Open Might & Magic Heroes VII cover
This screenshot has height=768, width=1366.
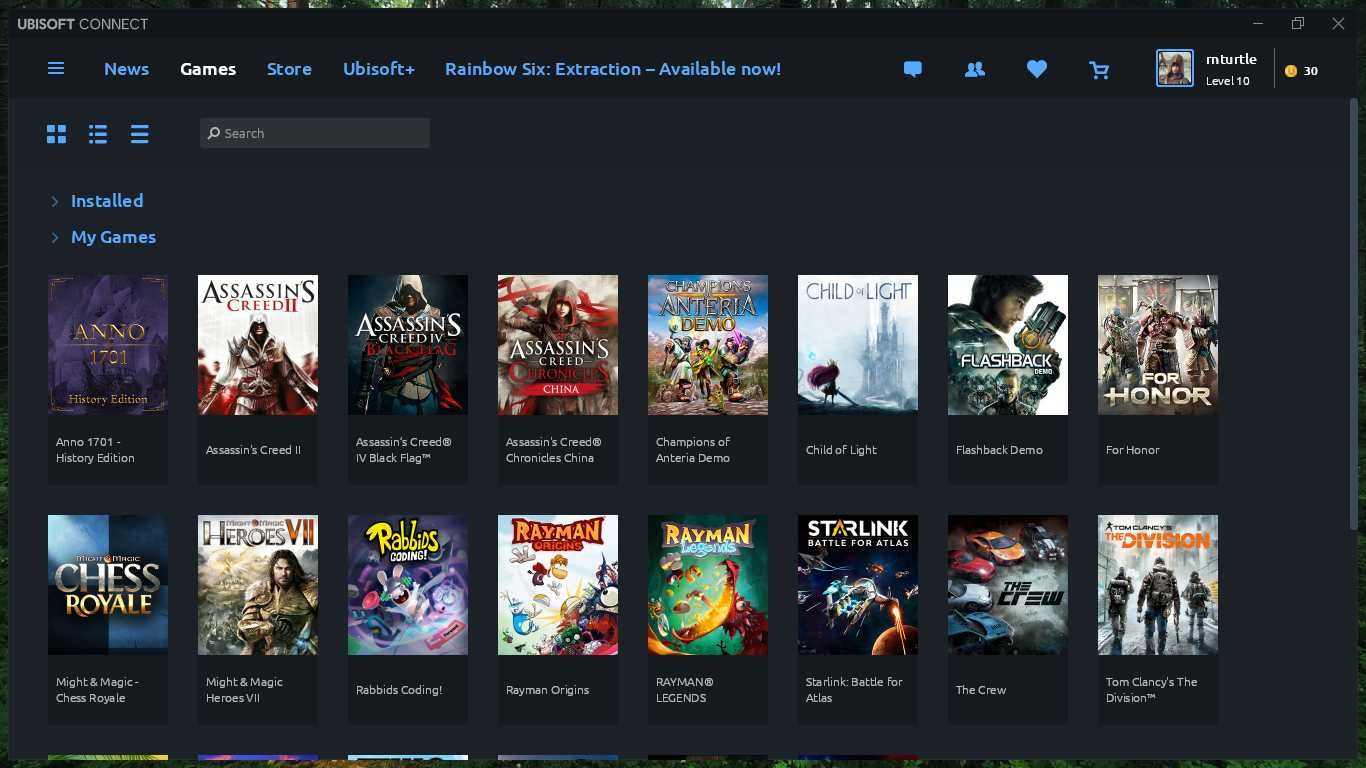[x=258, y=585]
